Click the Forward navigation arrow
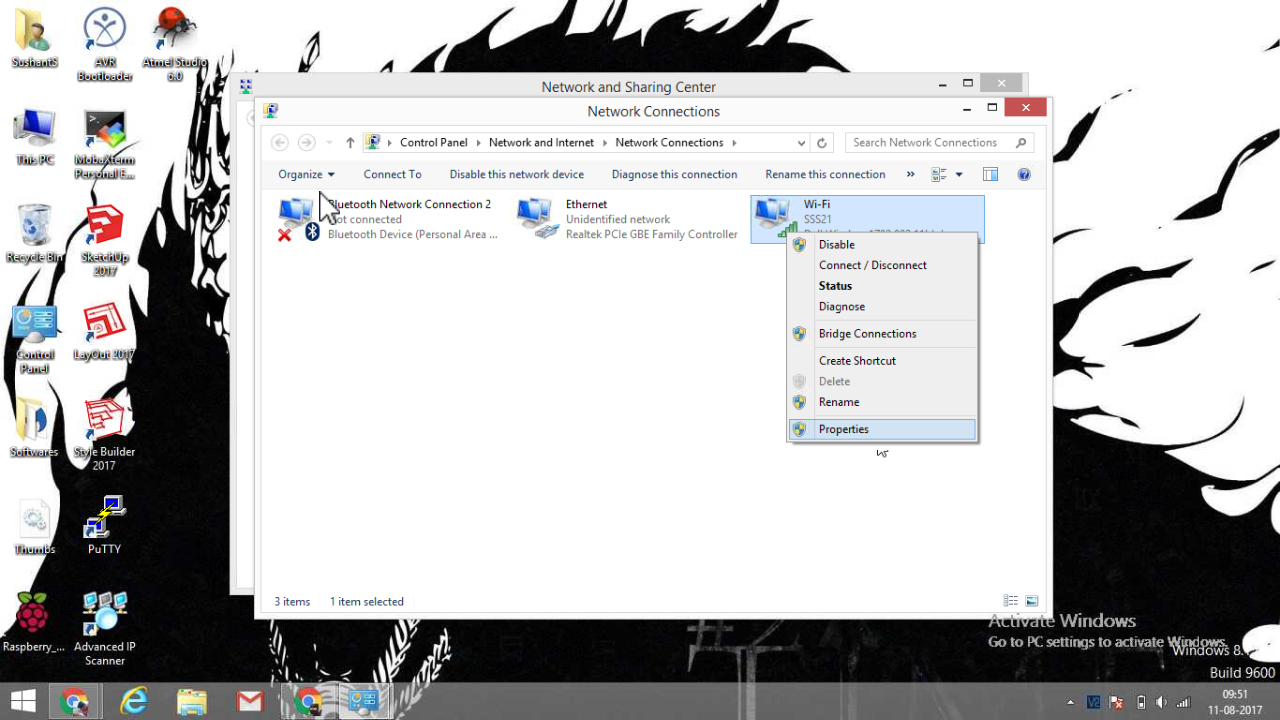The height and width of the screenshot is (720, 1280). [x=307, y=143]
